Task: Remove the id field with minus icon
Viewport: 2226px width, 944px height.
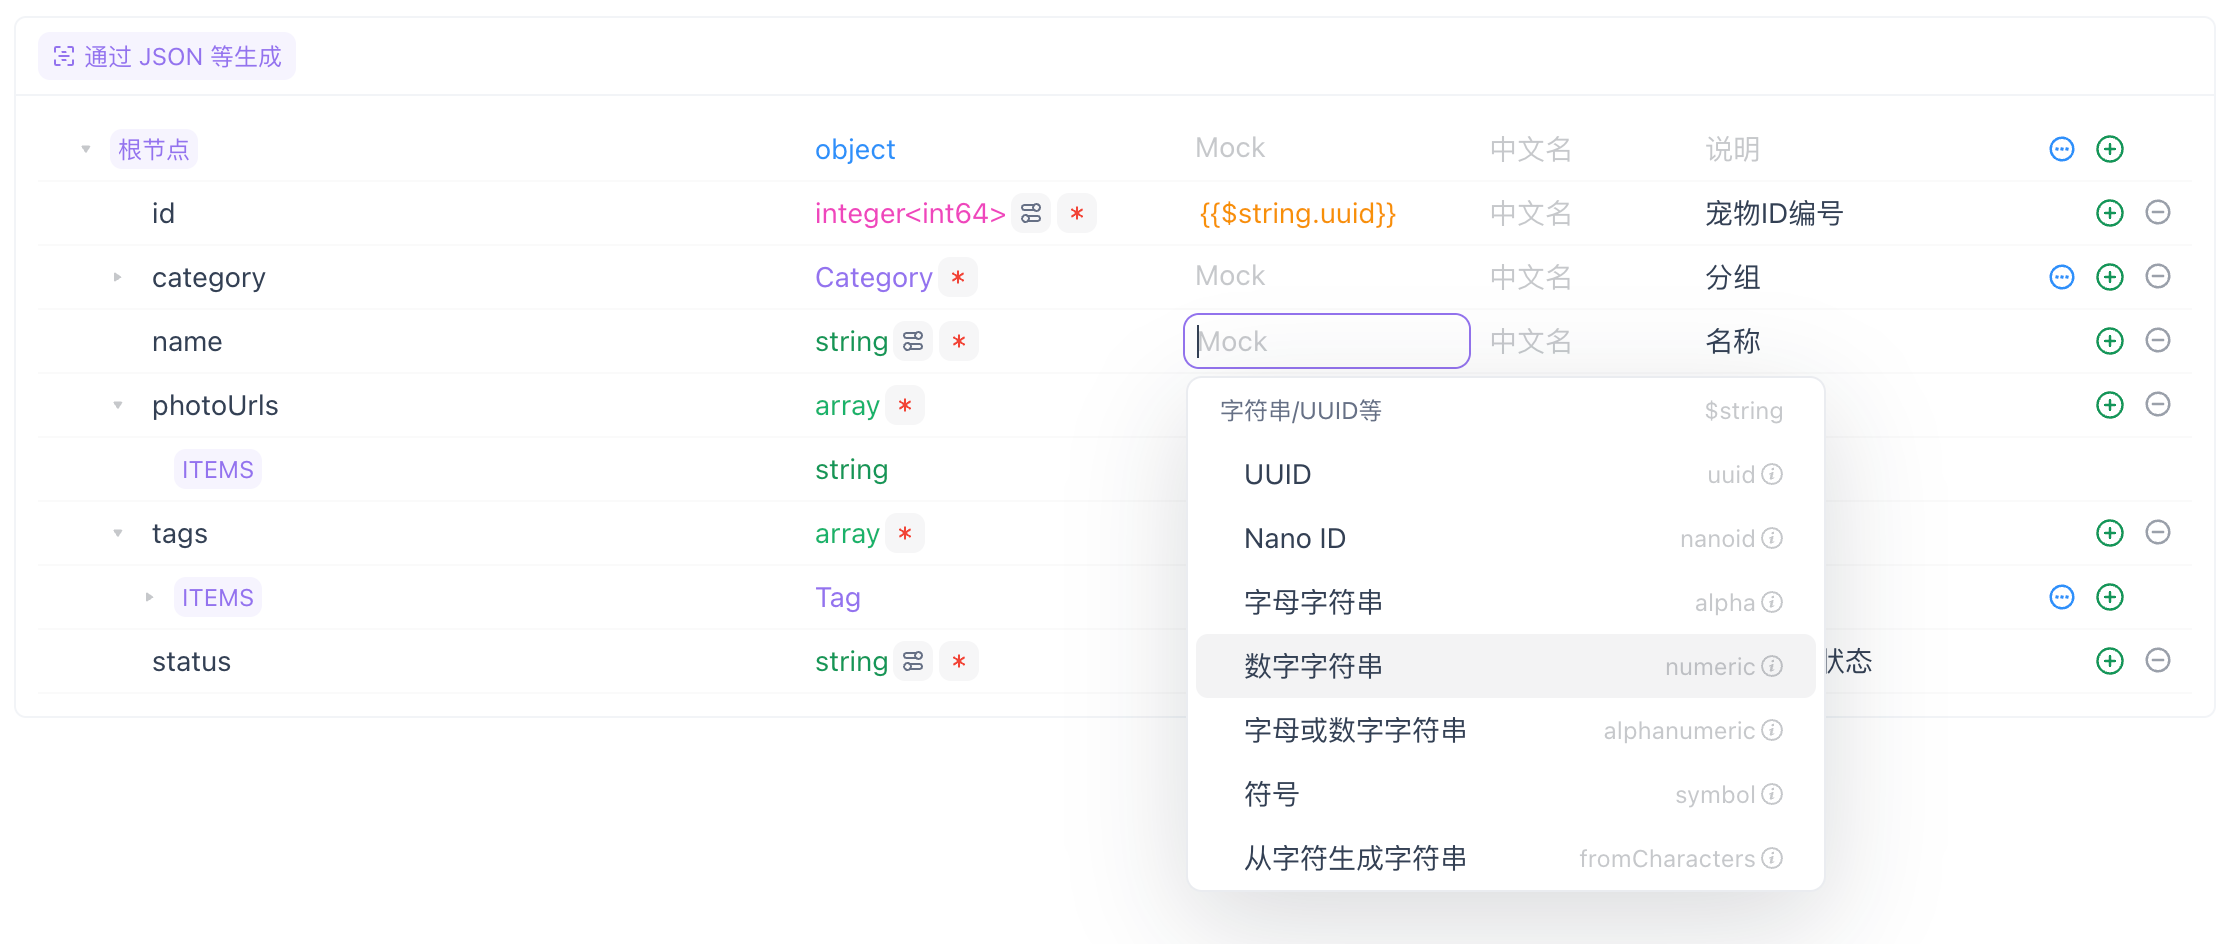Action: (2157, 213)
